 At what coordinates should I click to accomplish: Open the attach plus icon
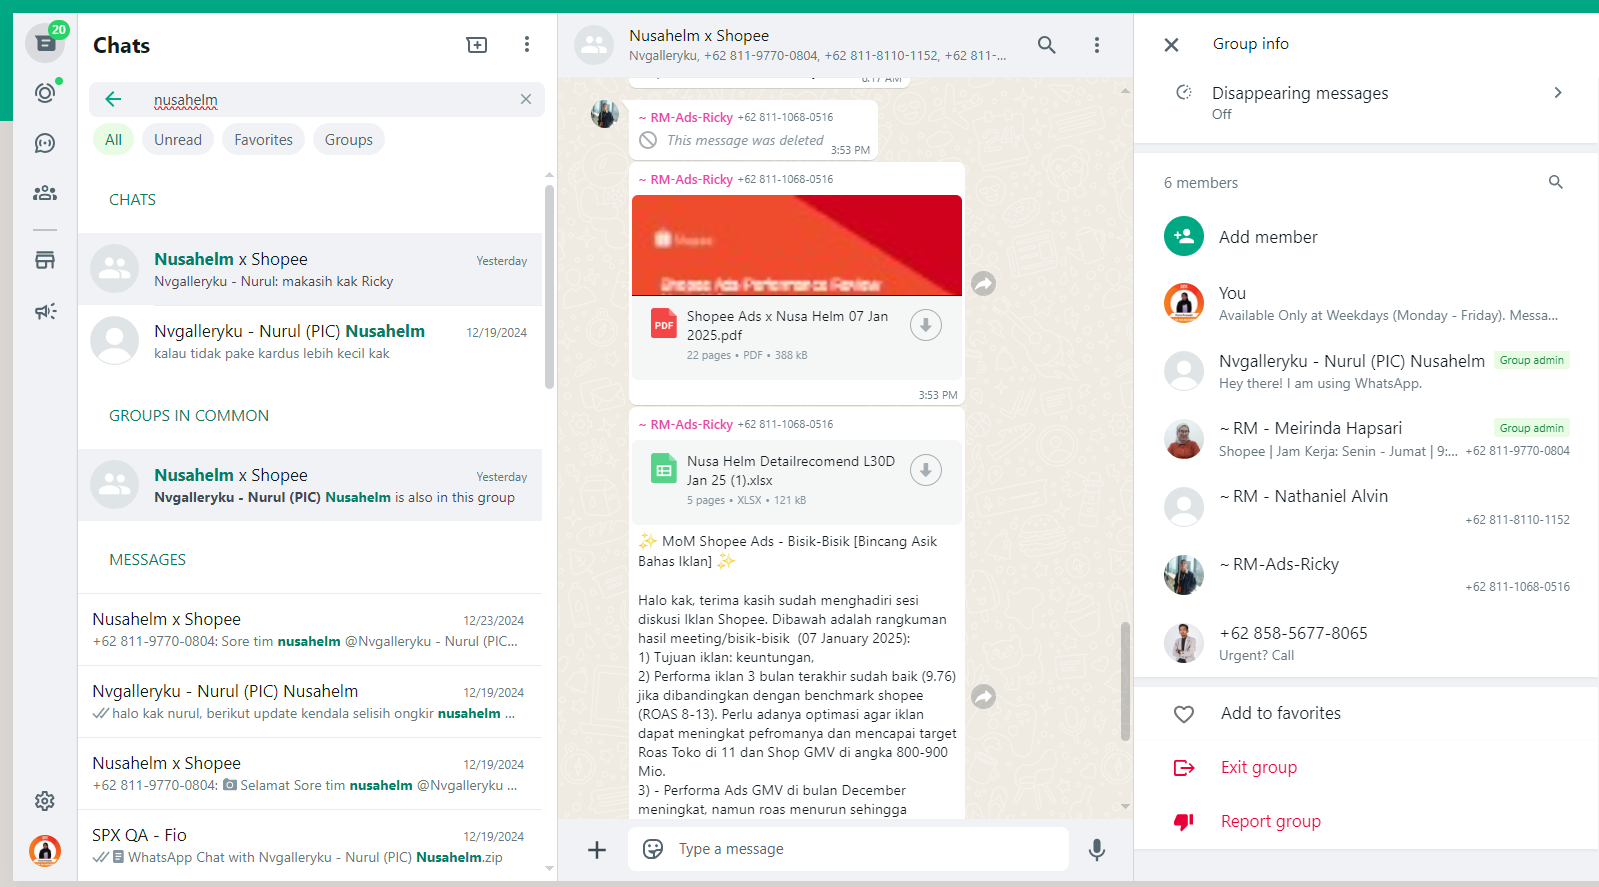click(x=597, y=849)
